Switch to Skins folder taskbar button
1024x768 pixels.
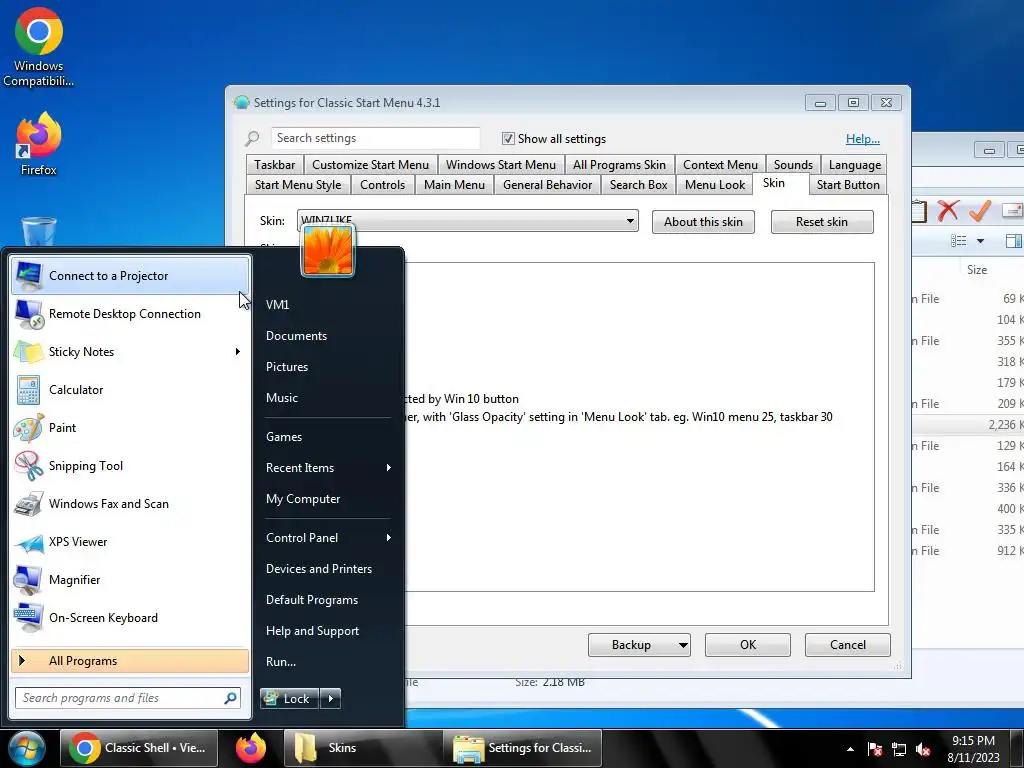tap(362, 748)
